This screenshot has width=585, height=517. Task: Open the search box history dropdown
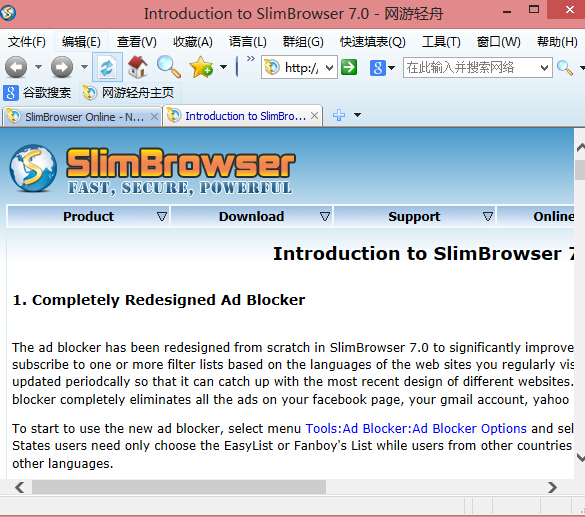(x=544, y=68)
